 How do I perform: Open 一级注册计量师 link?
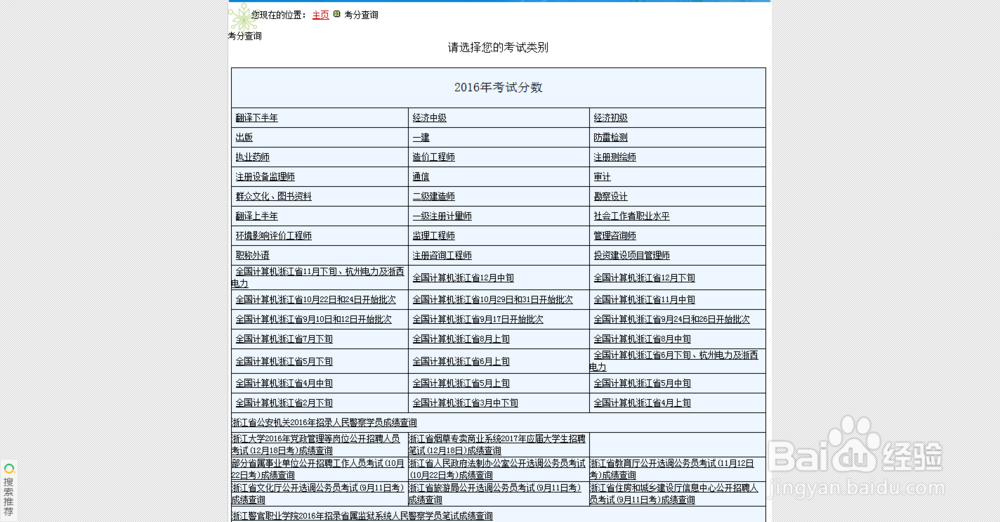click(x=442, y=216)
